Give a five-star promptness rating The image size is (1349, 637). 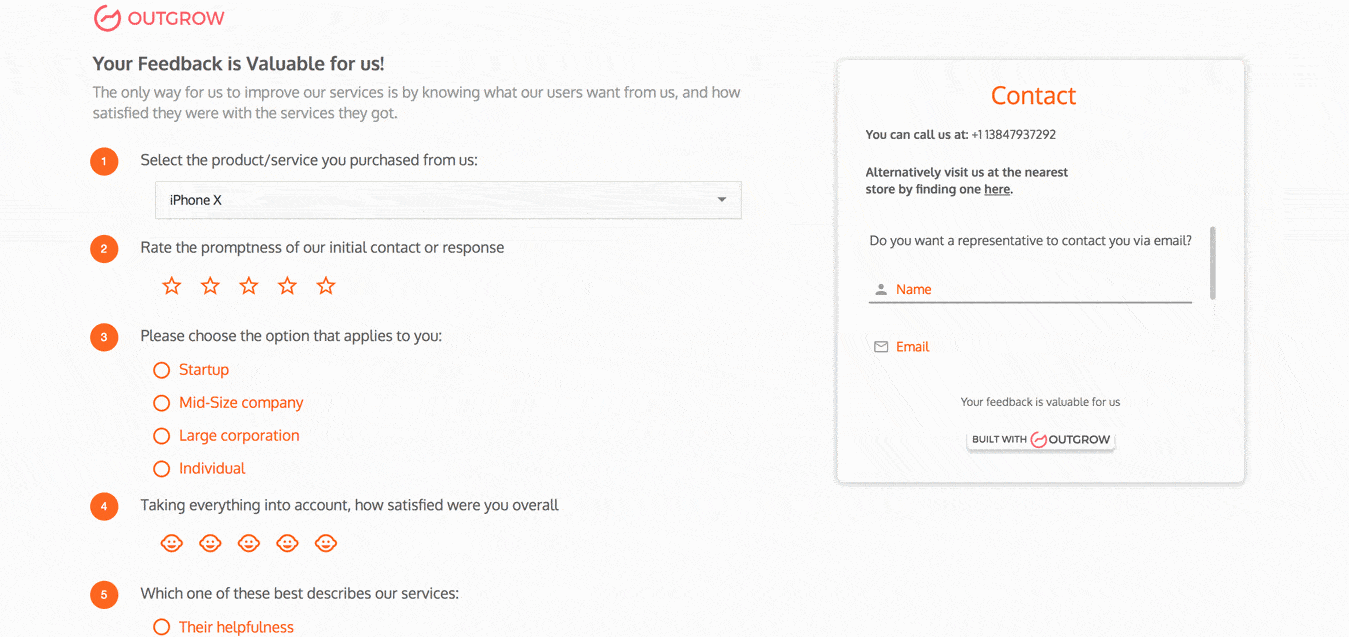tap(326, 286)
